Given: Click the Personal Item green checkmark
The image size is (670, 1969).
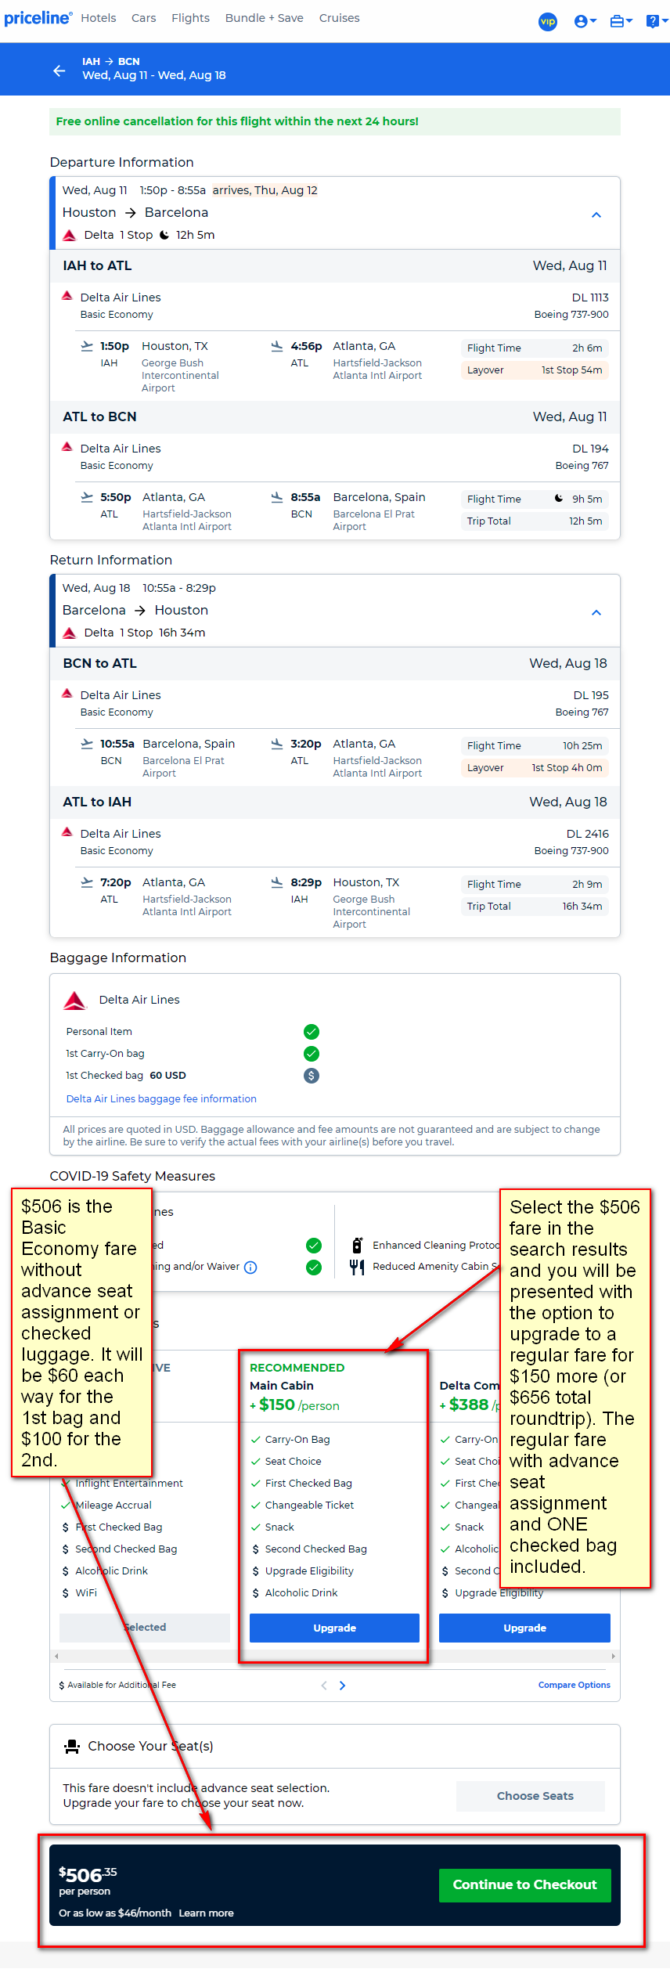Looking at the screenshot, I should coord(311,1031).
